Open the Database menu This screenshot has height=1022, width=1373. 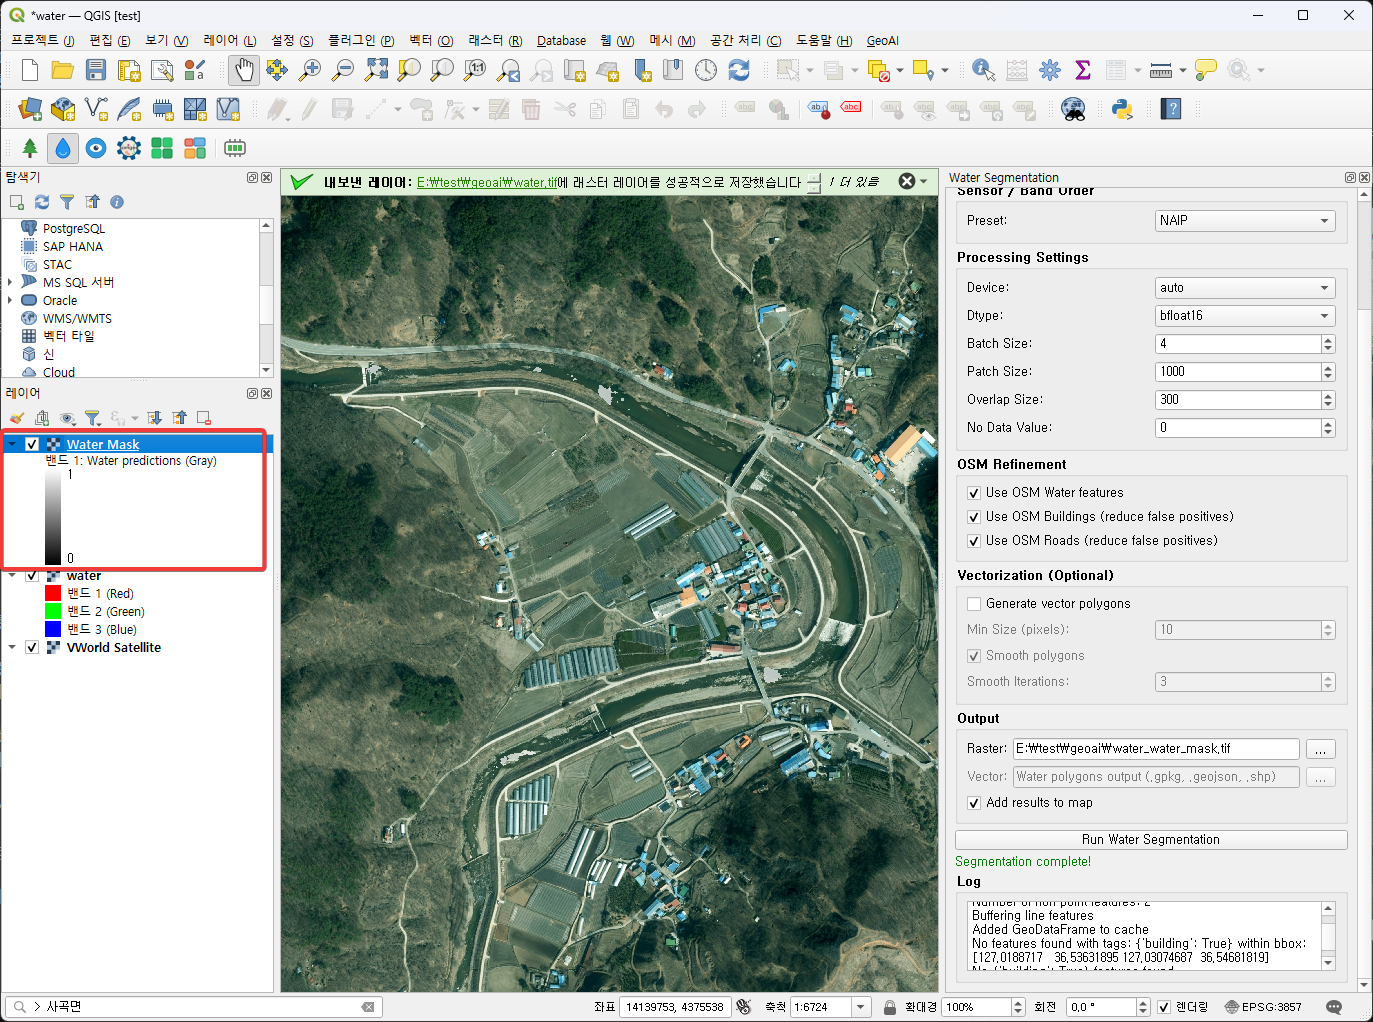point(561,41)
